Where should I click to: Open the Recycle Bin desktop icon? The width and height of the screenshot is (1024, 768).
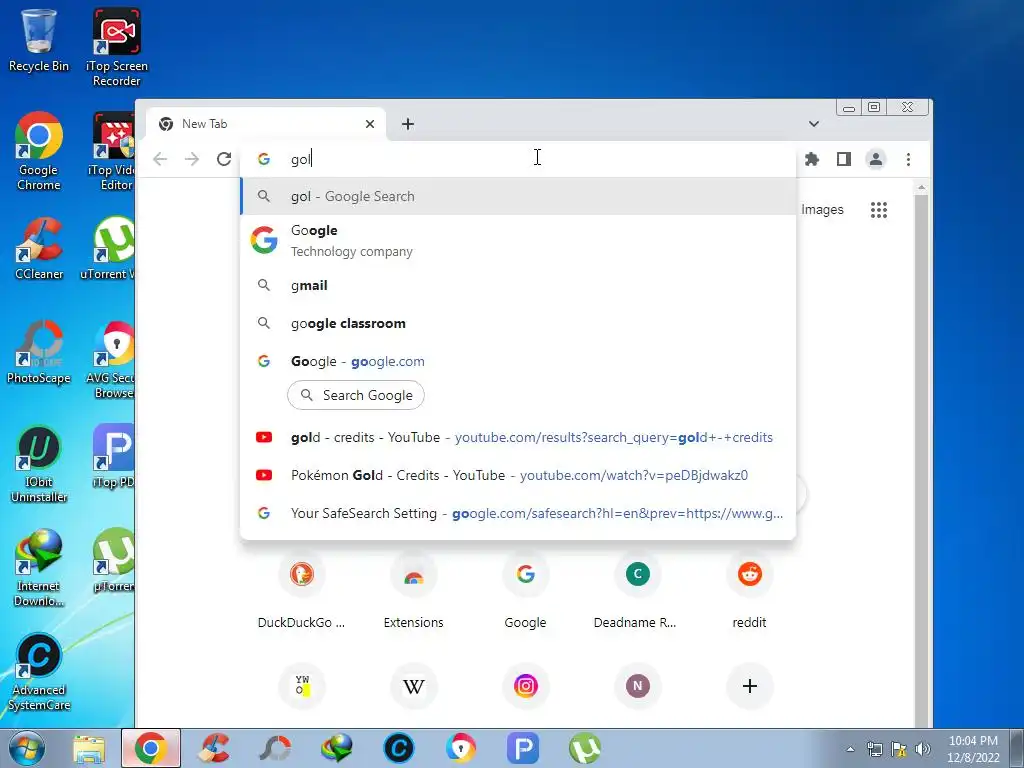[x=39, y=39]
